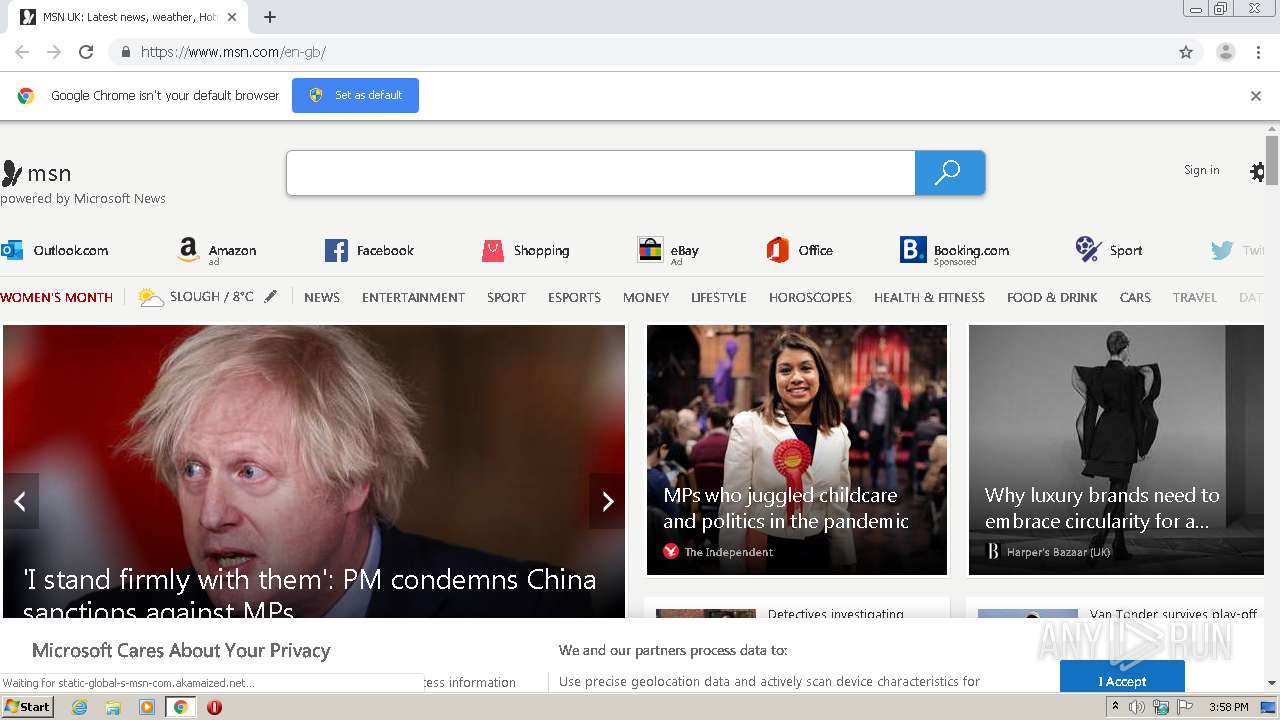The width and height of the screenshot is (1280, 720).
Task: Open the media player taskbar icon
Action: (x=147, y=707)
